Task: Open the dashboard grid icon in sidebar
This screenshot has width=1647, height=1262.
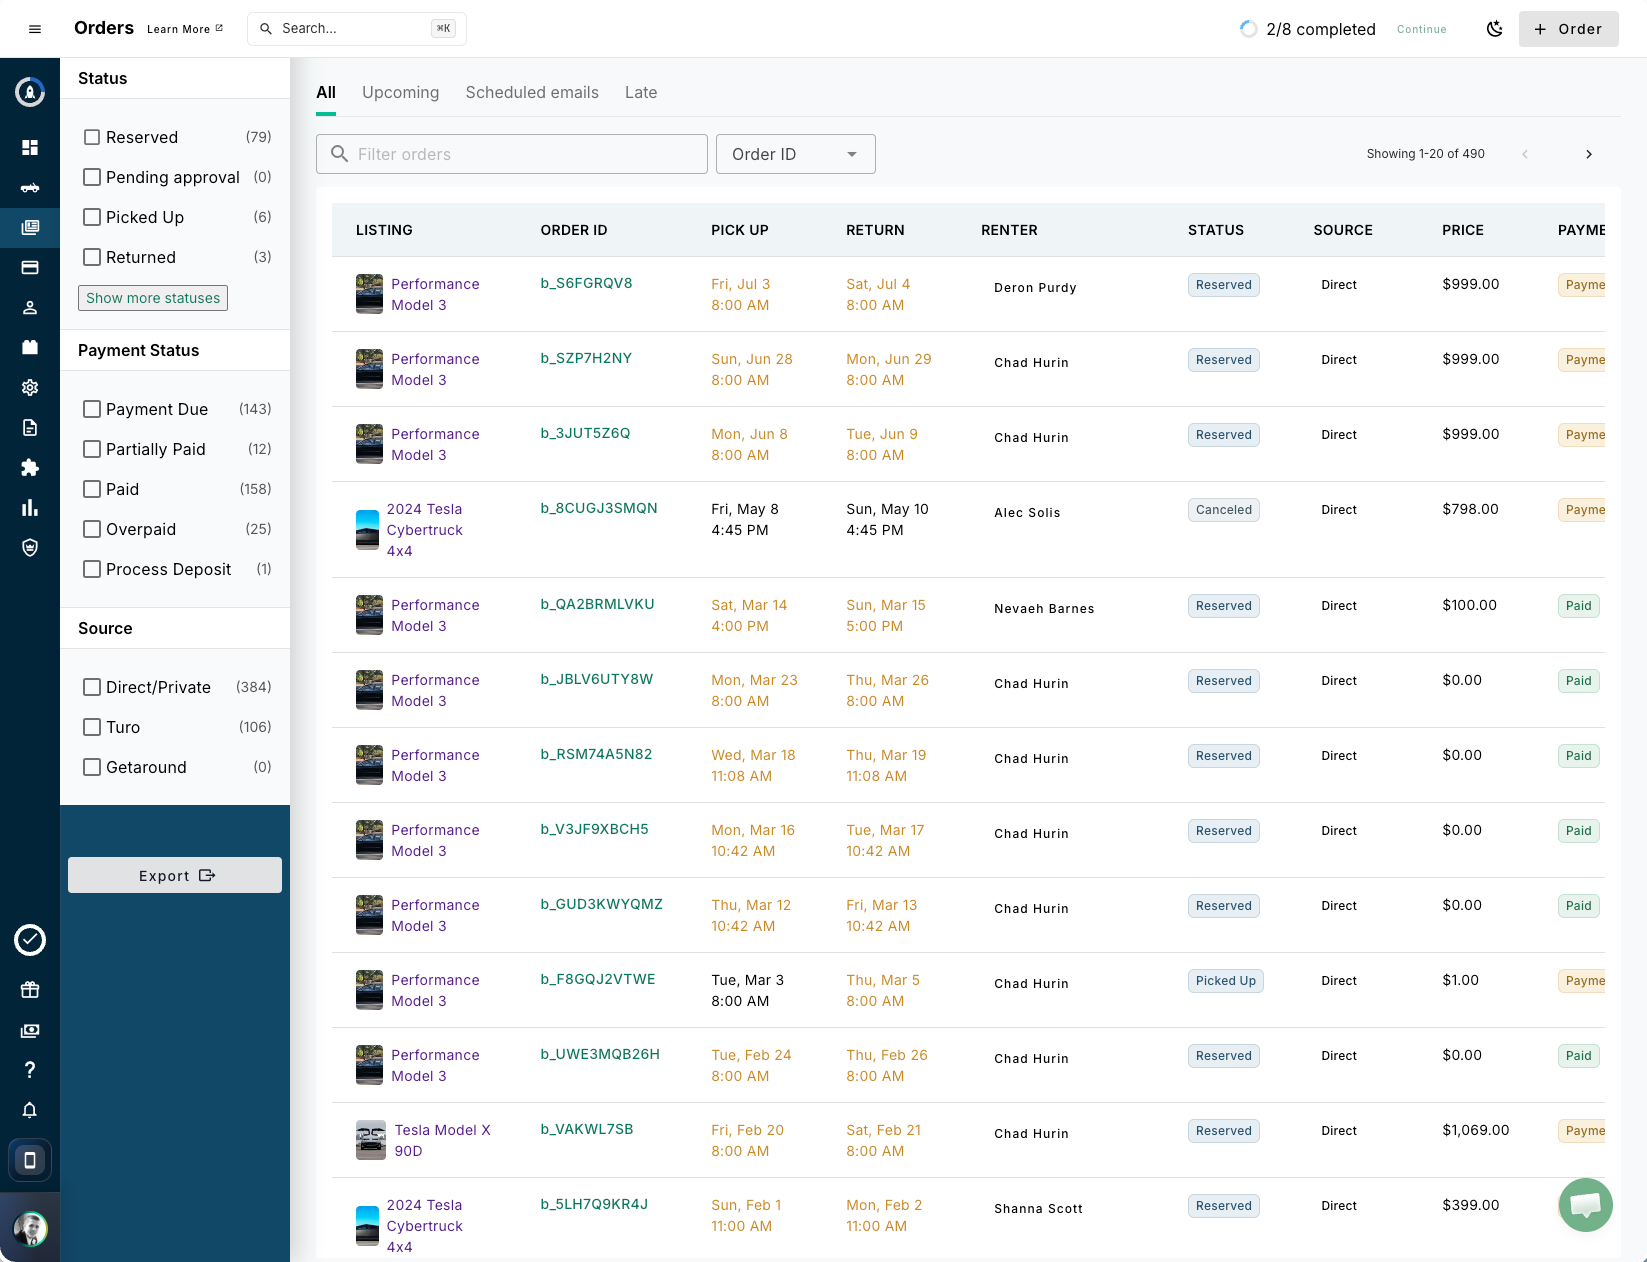Action: click(x=30, y=147)
